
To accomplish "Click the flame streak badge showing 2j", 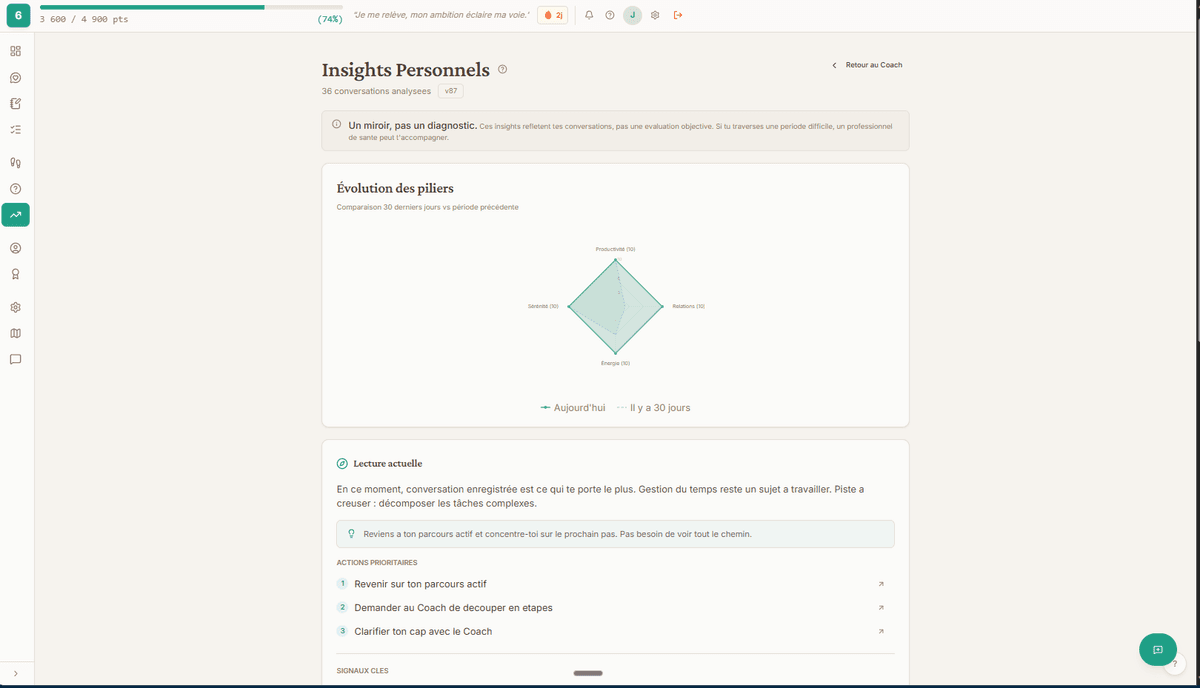I will (552, 15).
